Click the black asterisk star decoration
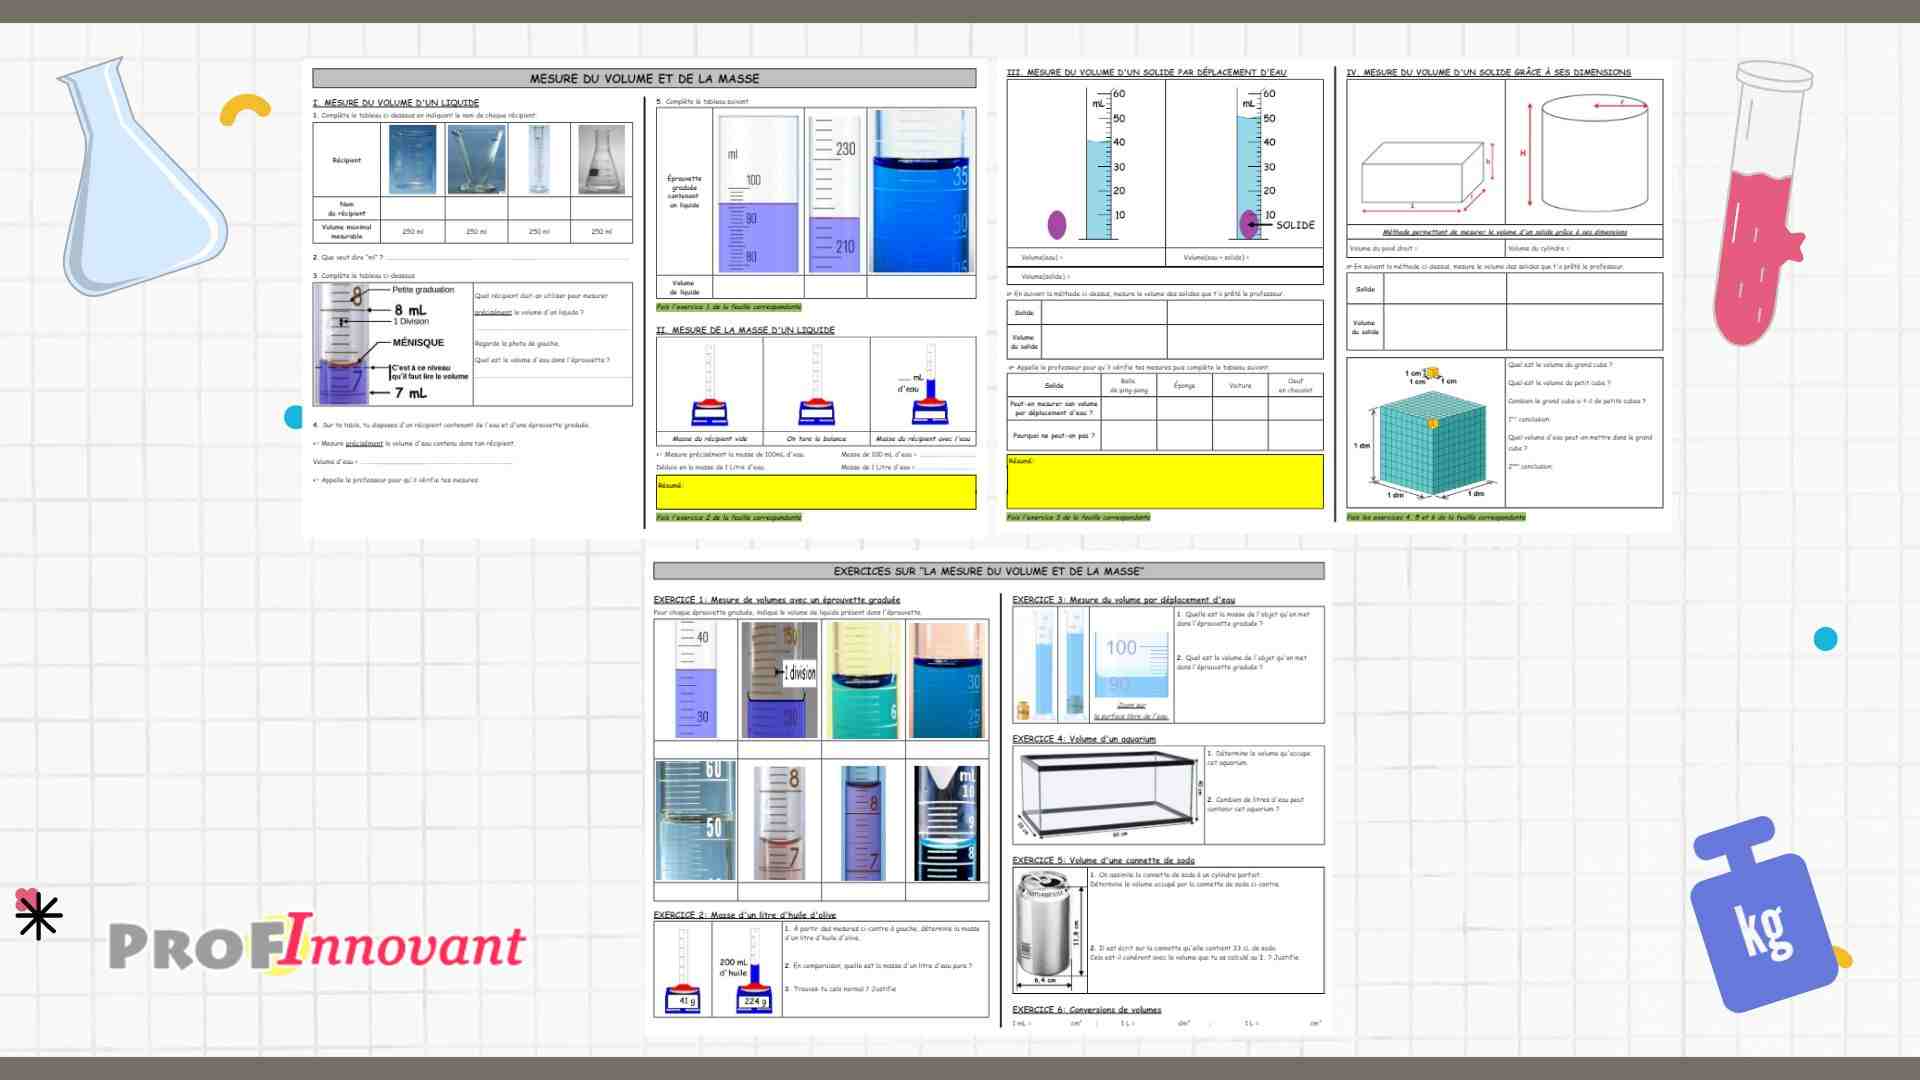The width and height of the screenshot is (1920, 1080). pyautogui.click(x=39, y=916)
